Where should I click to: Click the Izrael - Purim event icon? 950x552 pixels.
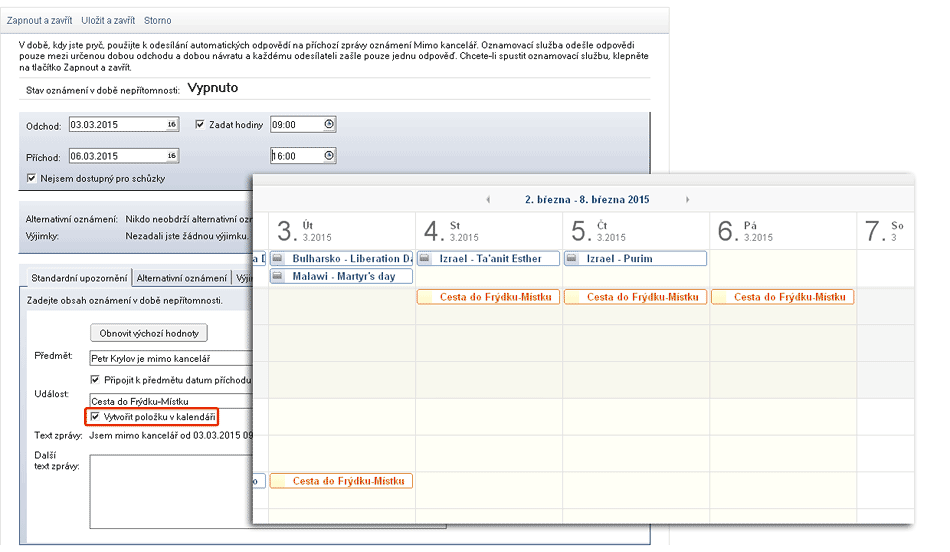573,259
